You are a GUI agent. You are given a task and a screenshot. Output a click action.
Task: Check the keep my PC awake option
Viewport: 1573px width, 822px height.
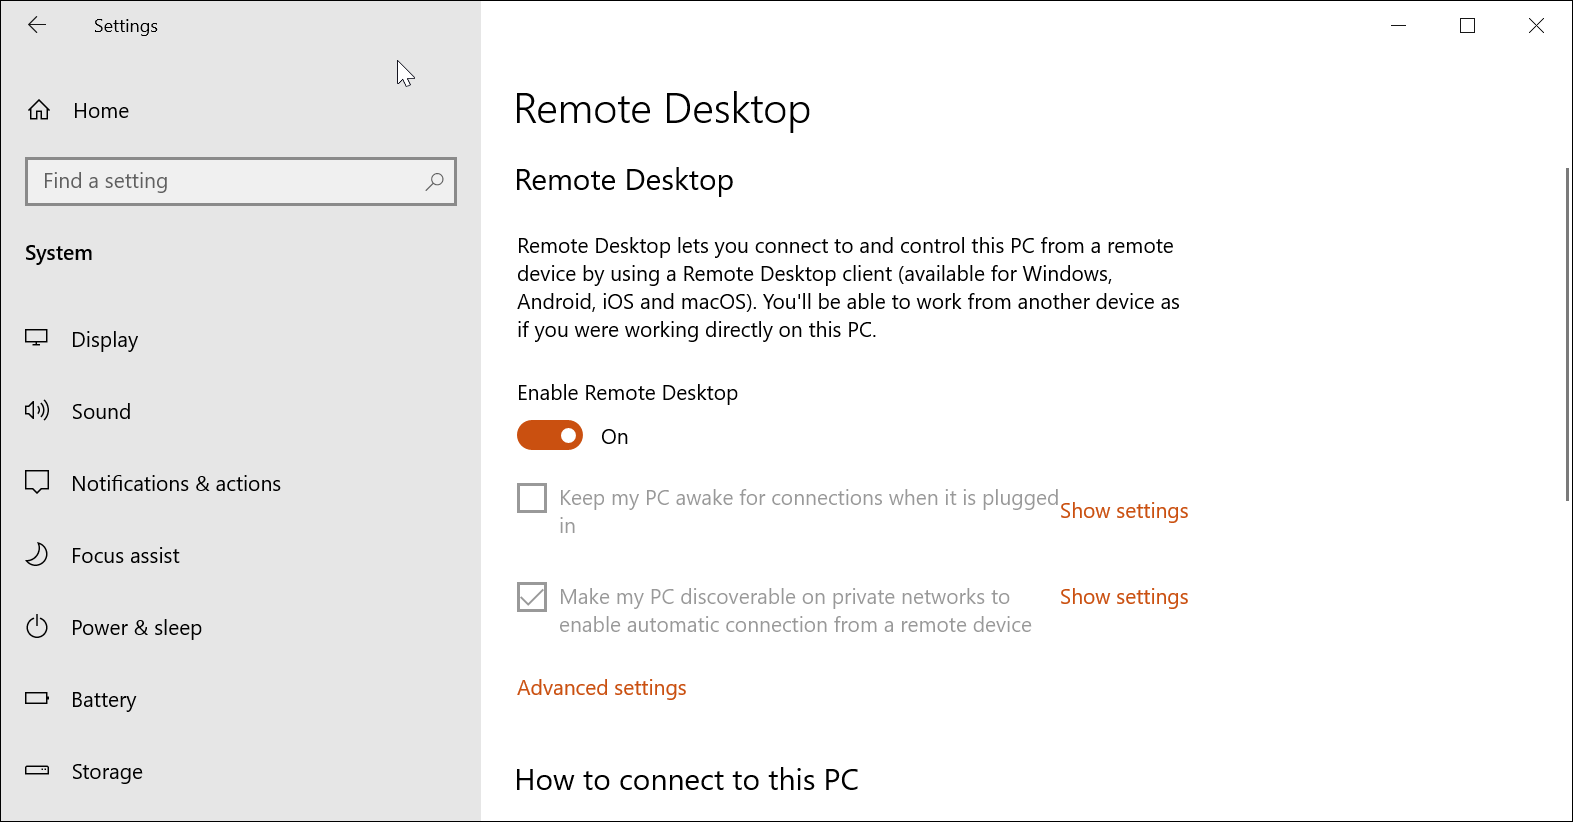[x=531, y=497]
